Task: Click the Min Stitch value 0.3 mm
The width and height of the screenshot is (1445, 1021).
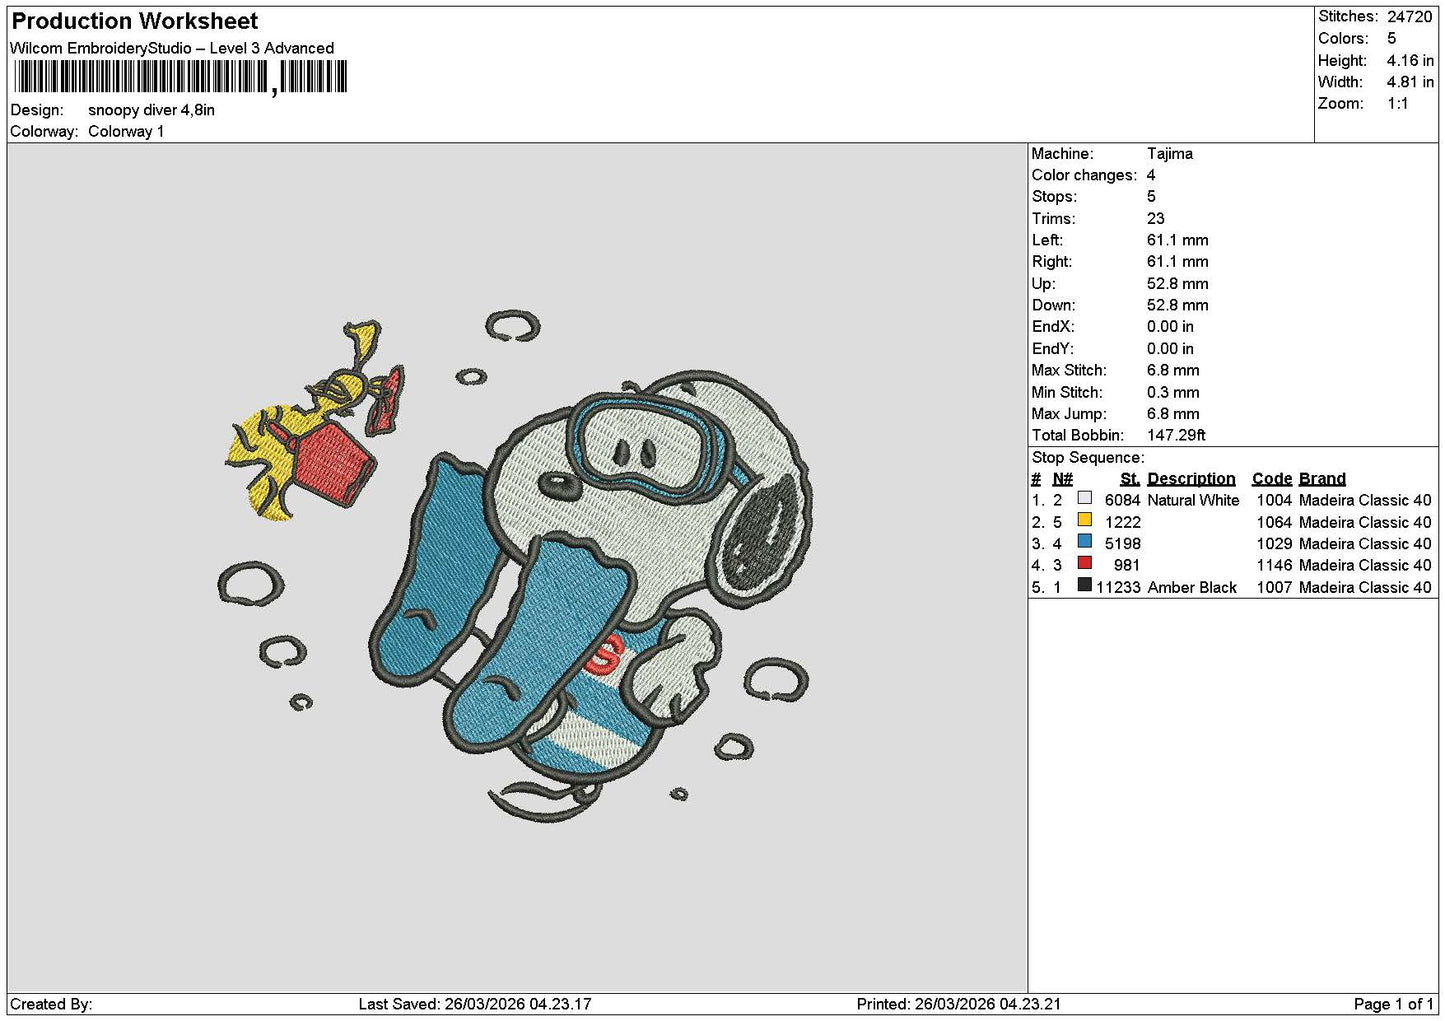Action: point(1173,392)
